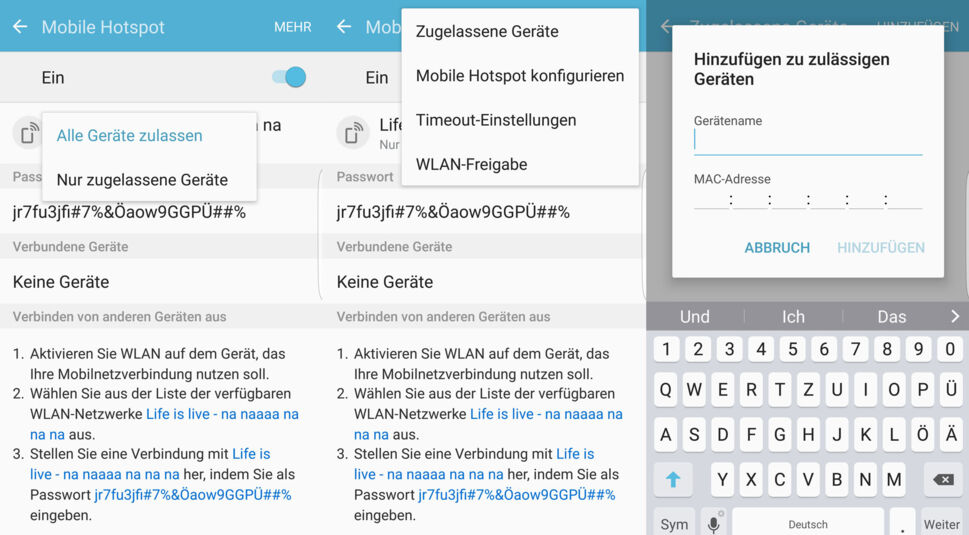Expand more word suggestions arrow
This screenshot has height=535, width=969.
click(954, 316)
